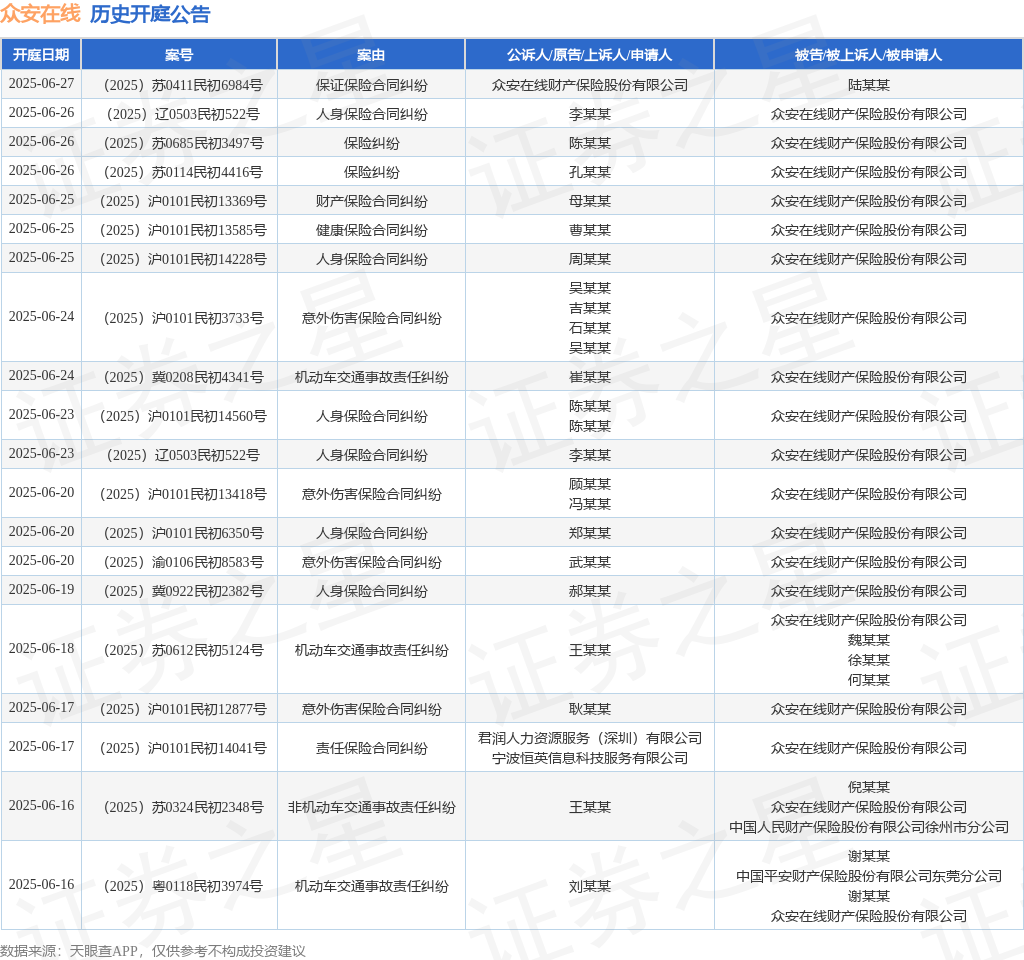Click plaintiff 刘某某
Image resolution: width=1024 pixels, height=960 pixels.
click(590, 886)
